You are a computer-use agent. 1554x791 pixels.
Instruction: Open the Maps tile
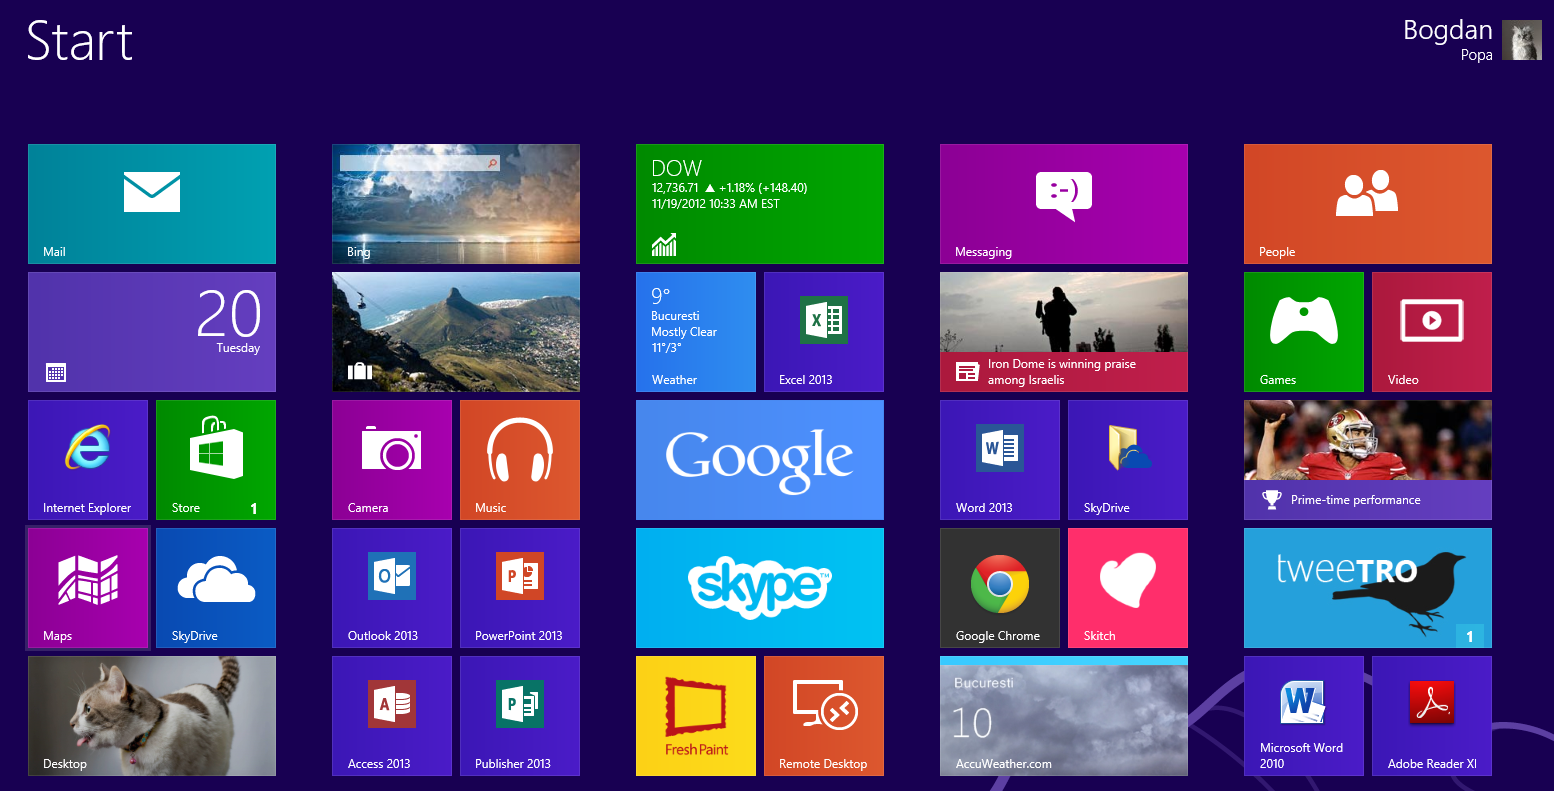click(x=88, y=588)
